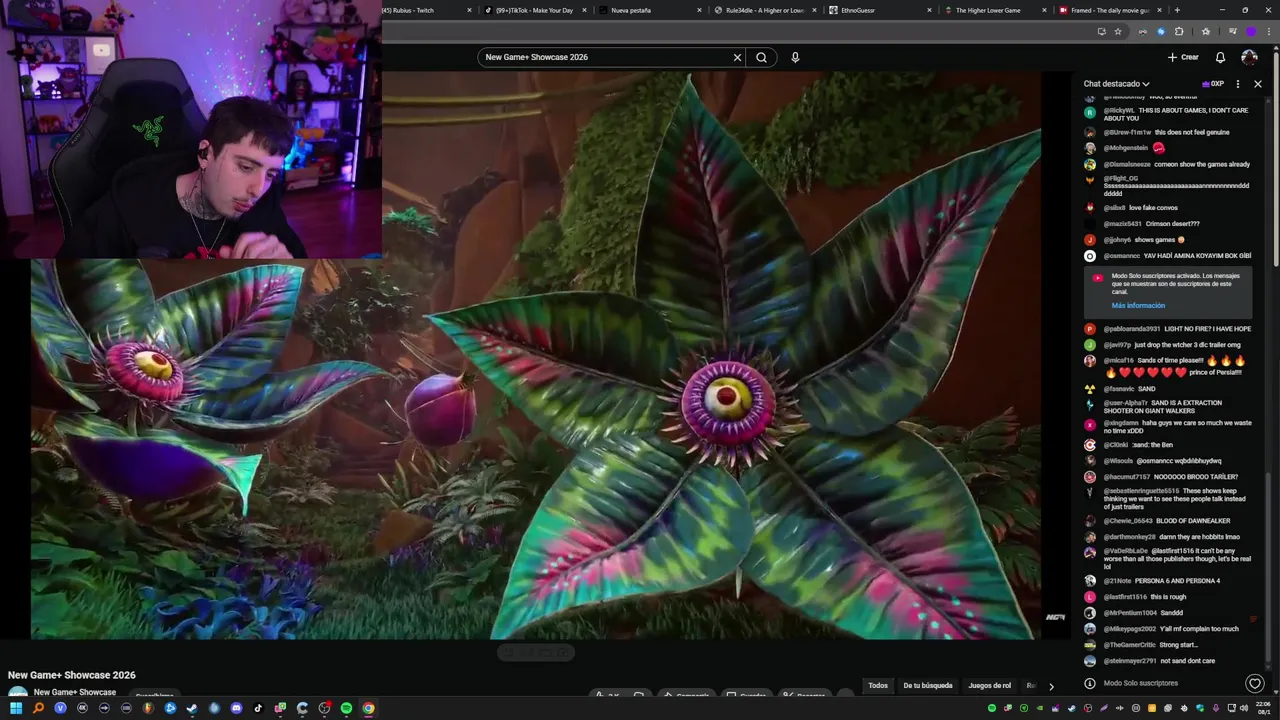Click @steinmayer2791 chat message
The height and width of the screenshot is (720, 1280).
point(1159,661)
